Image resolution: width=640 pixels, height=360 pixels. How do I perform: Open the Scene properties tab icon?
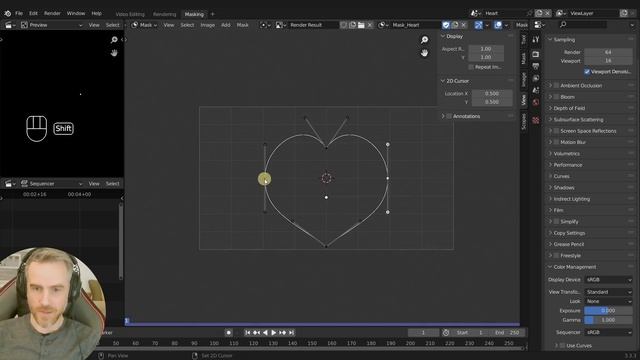point(536,90)
